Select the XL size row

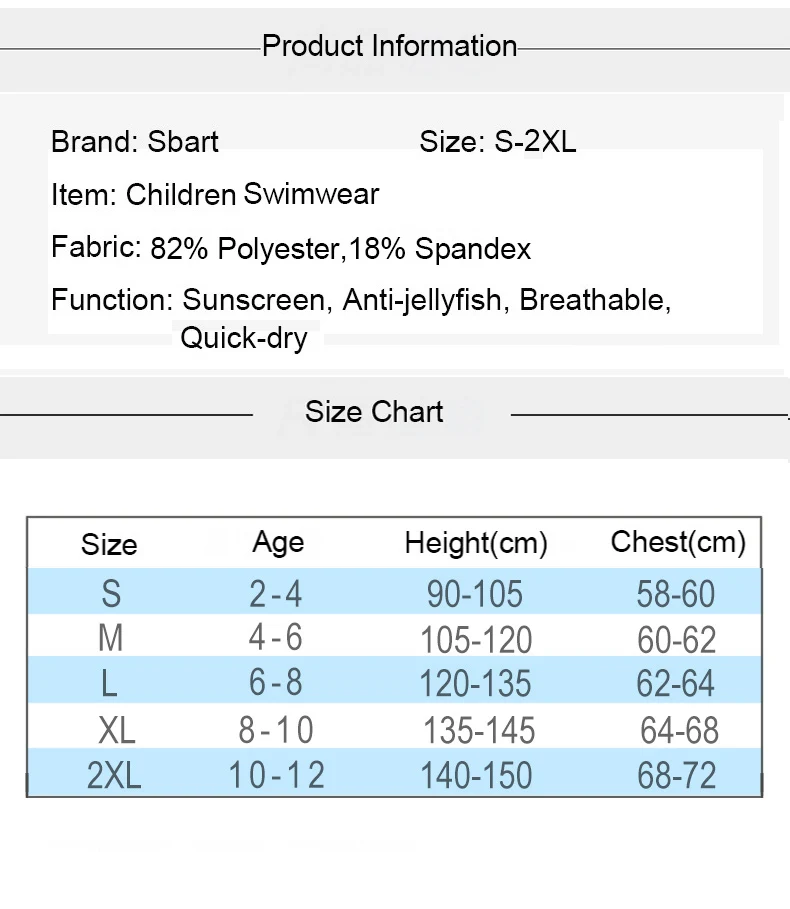(x=394, y=726)
